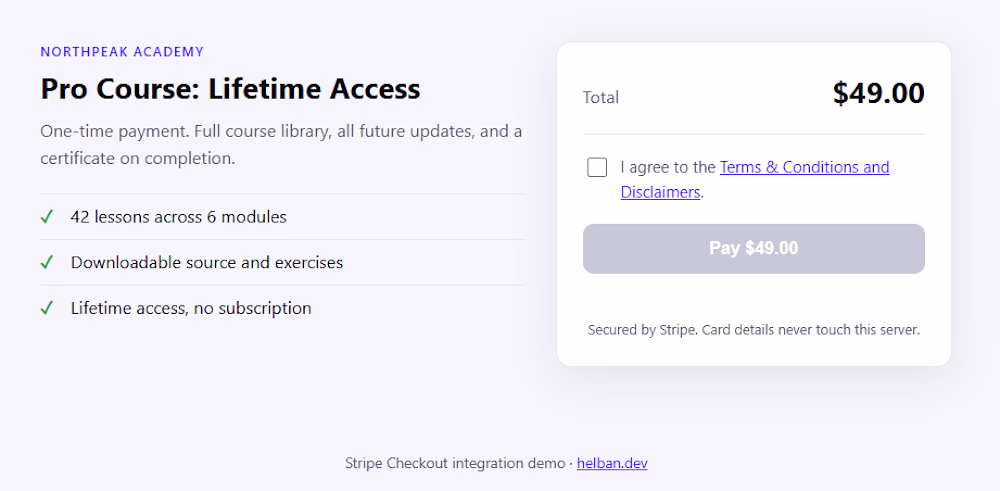The image size is (1000, 491).
Task: Click the Pro Course: Lifetime Access heading
Action: coord(230,89)
